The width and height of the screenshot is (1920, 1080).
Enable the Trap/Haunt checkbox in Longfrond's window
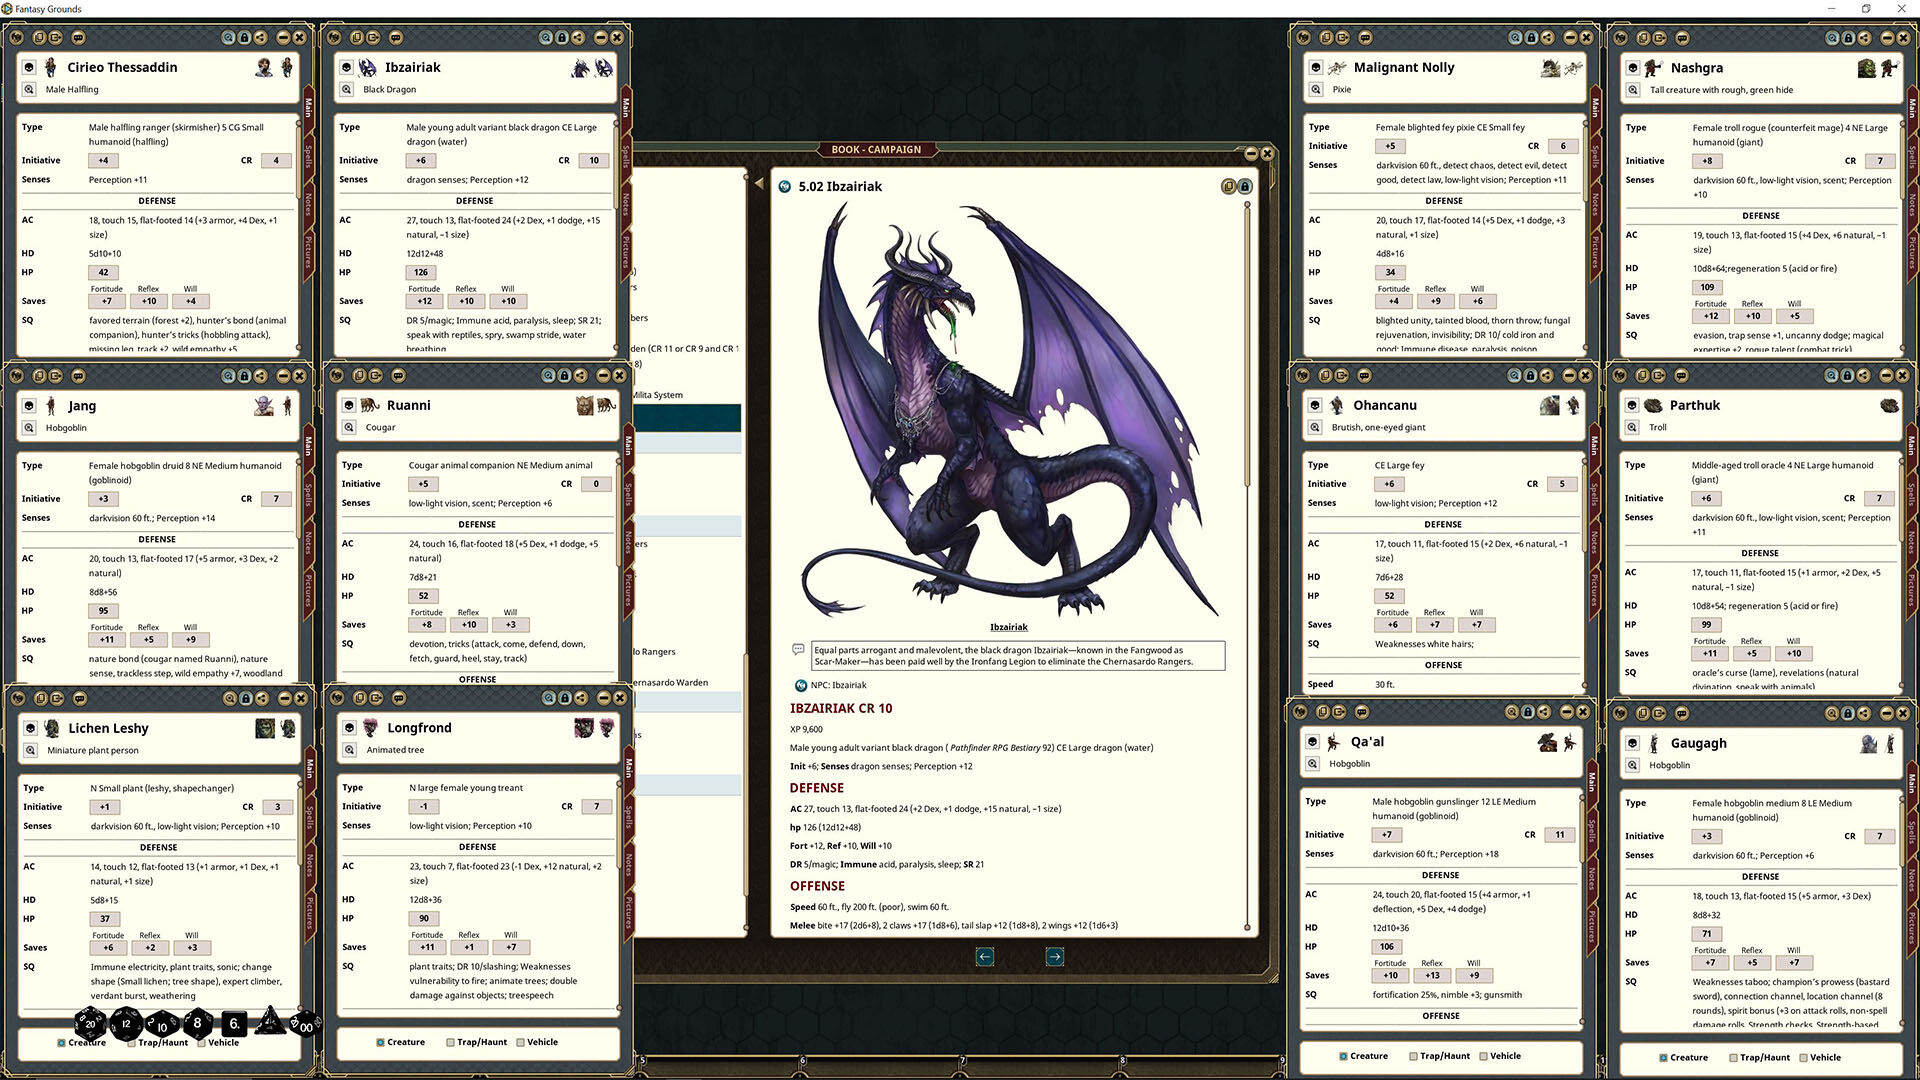(452, 1042)
